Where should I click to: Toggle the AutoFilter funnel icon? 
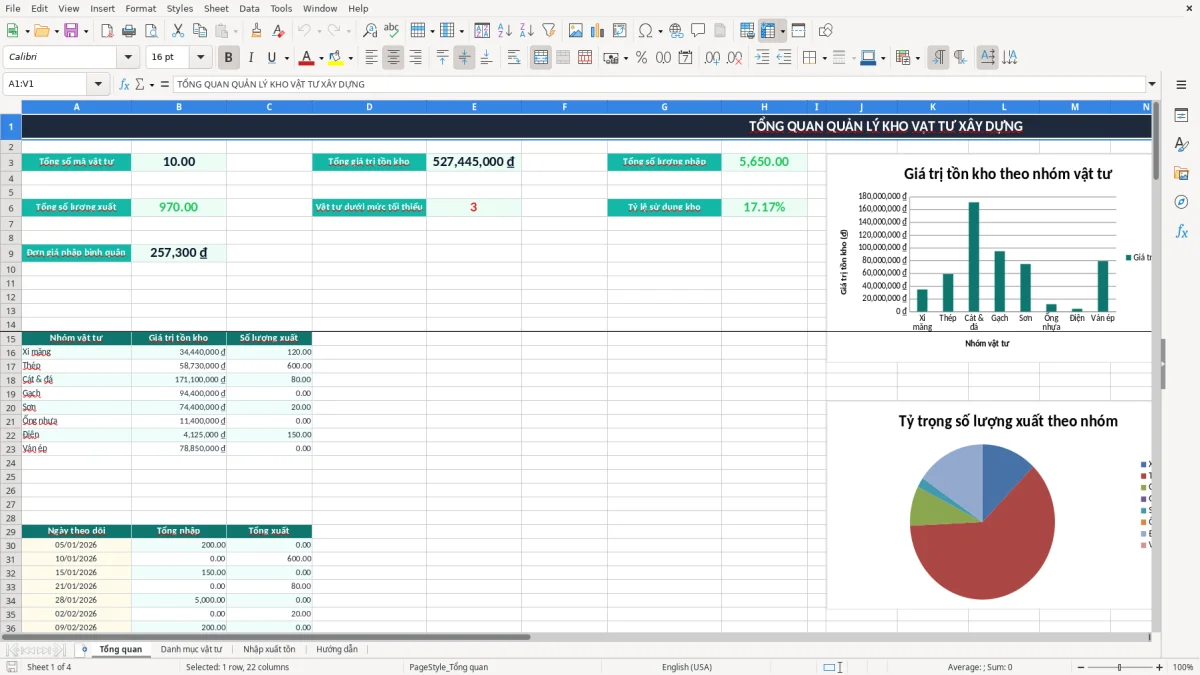click(549, 31)
